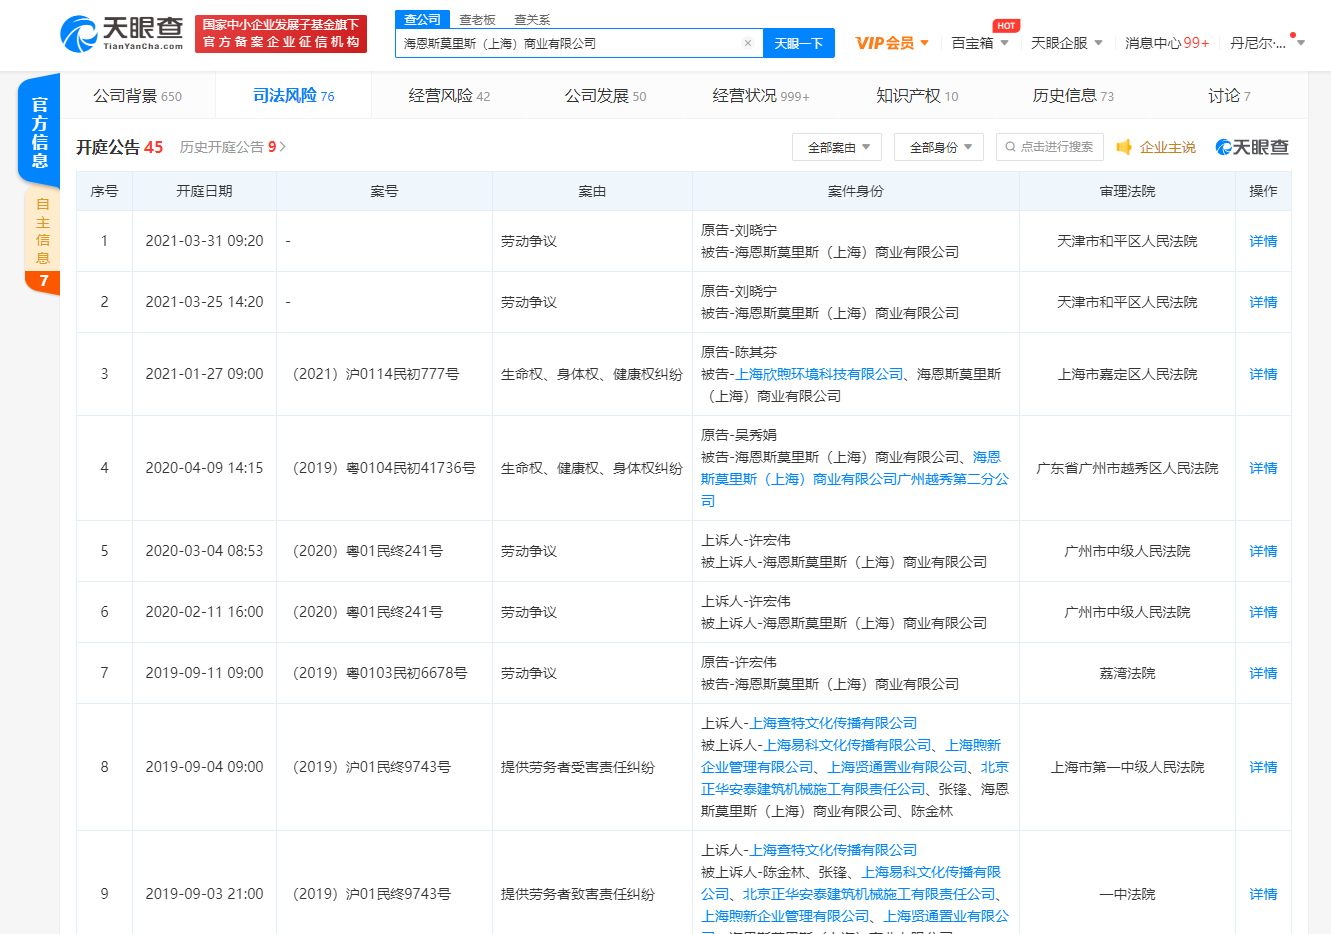Image resolution: width=1331 pixels, height=934 pixels.
Task: Click the 天眼查 logo in the header
Action: (x=122, y=34)
